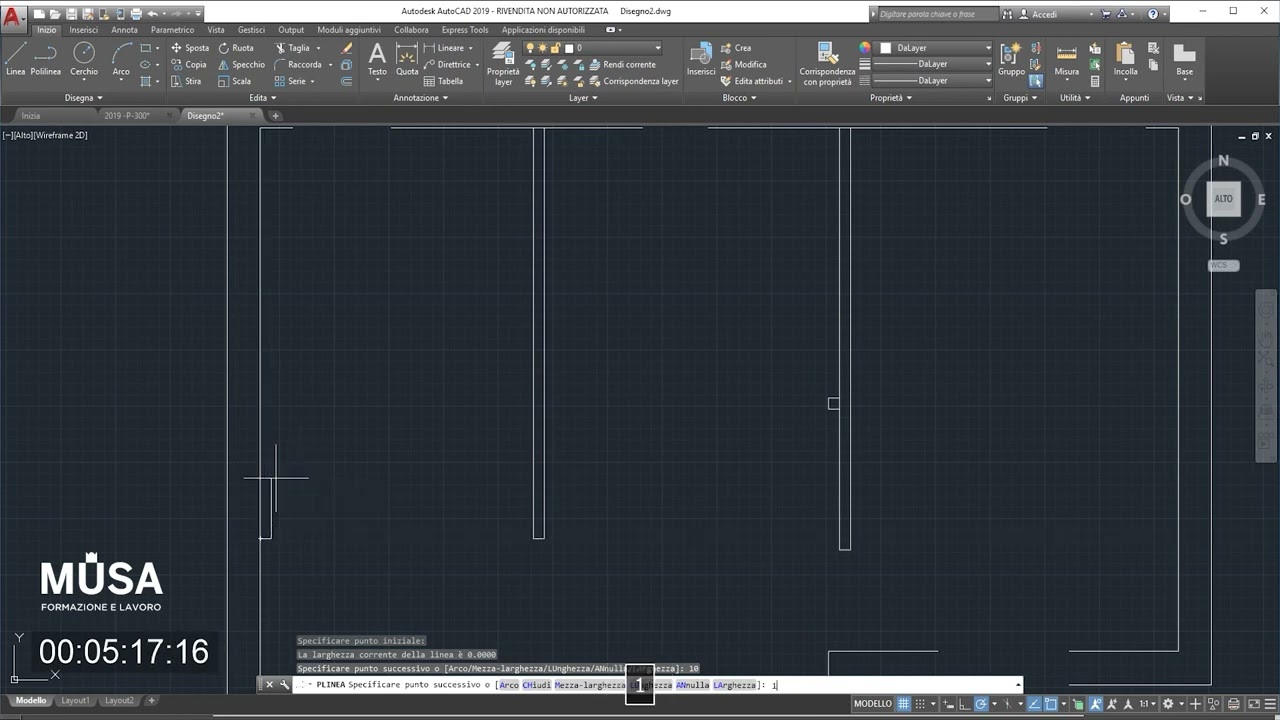Open the Express Tools ribbon tab

tap(465, 30)
